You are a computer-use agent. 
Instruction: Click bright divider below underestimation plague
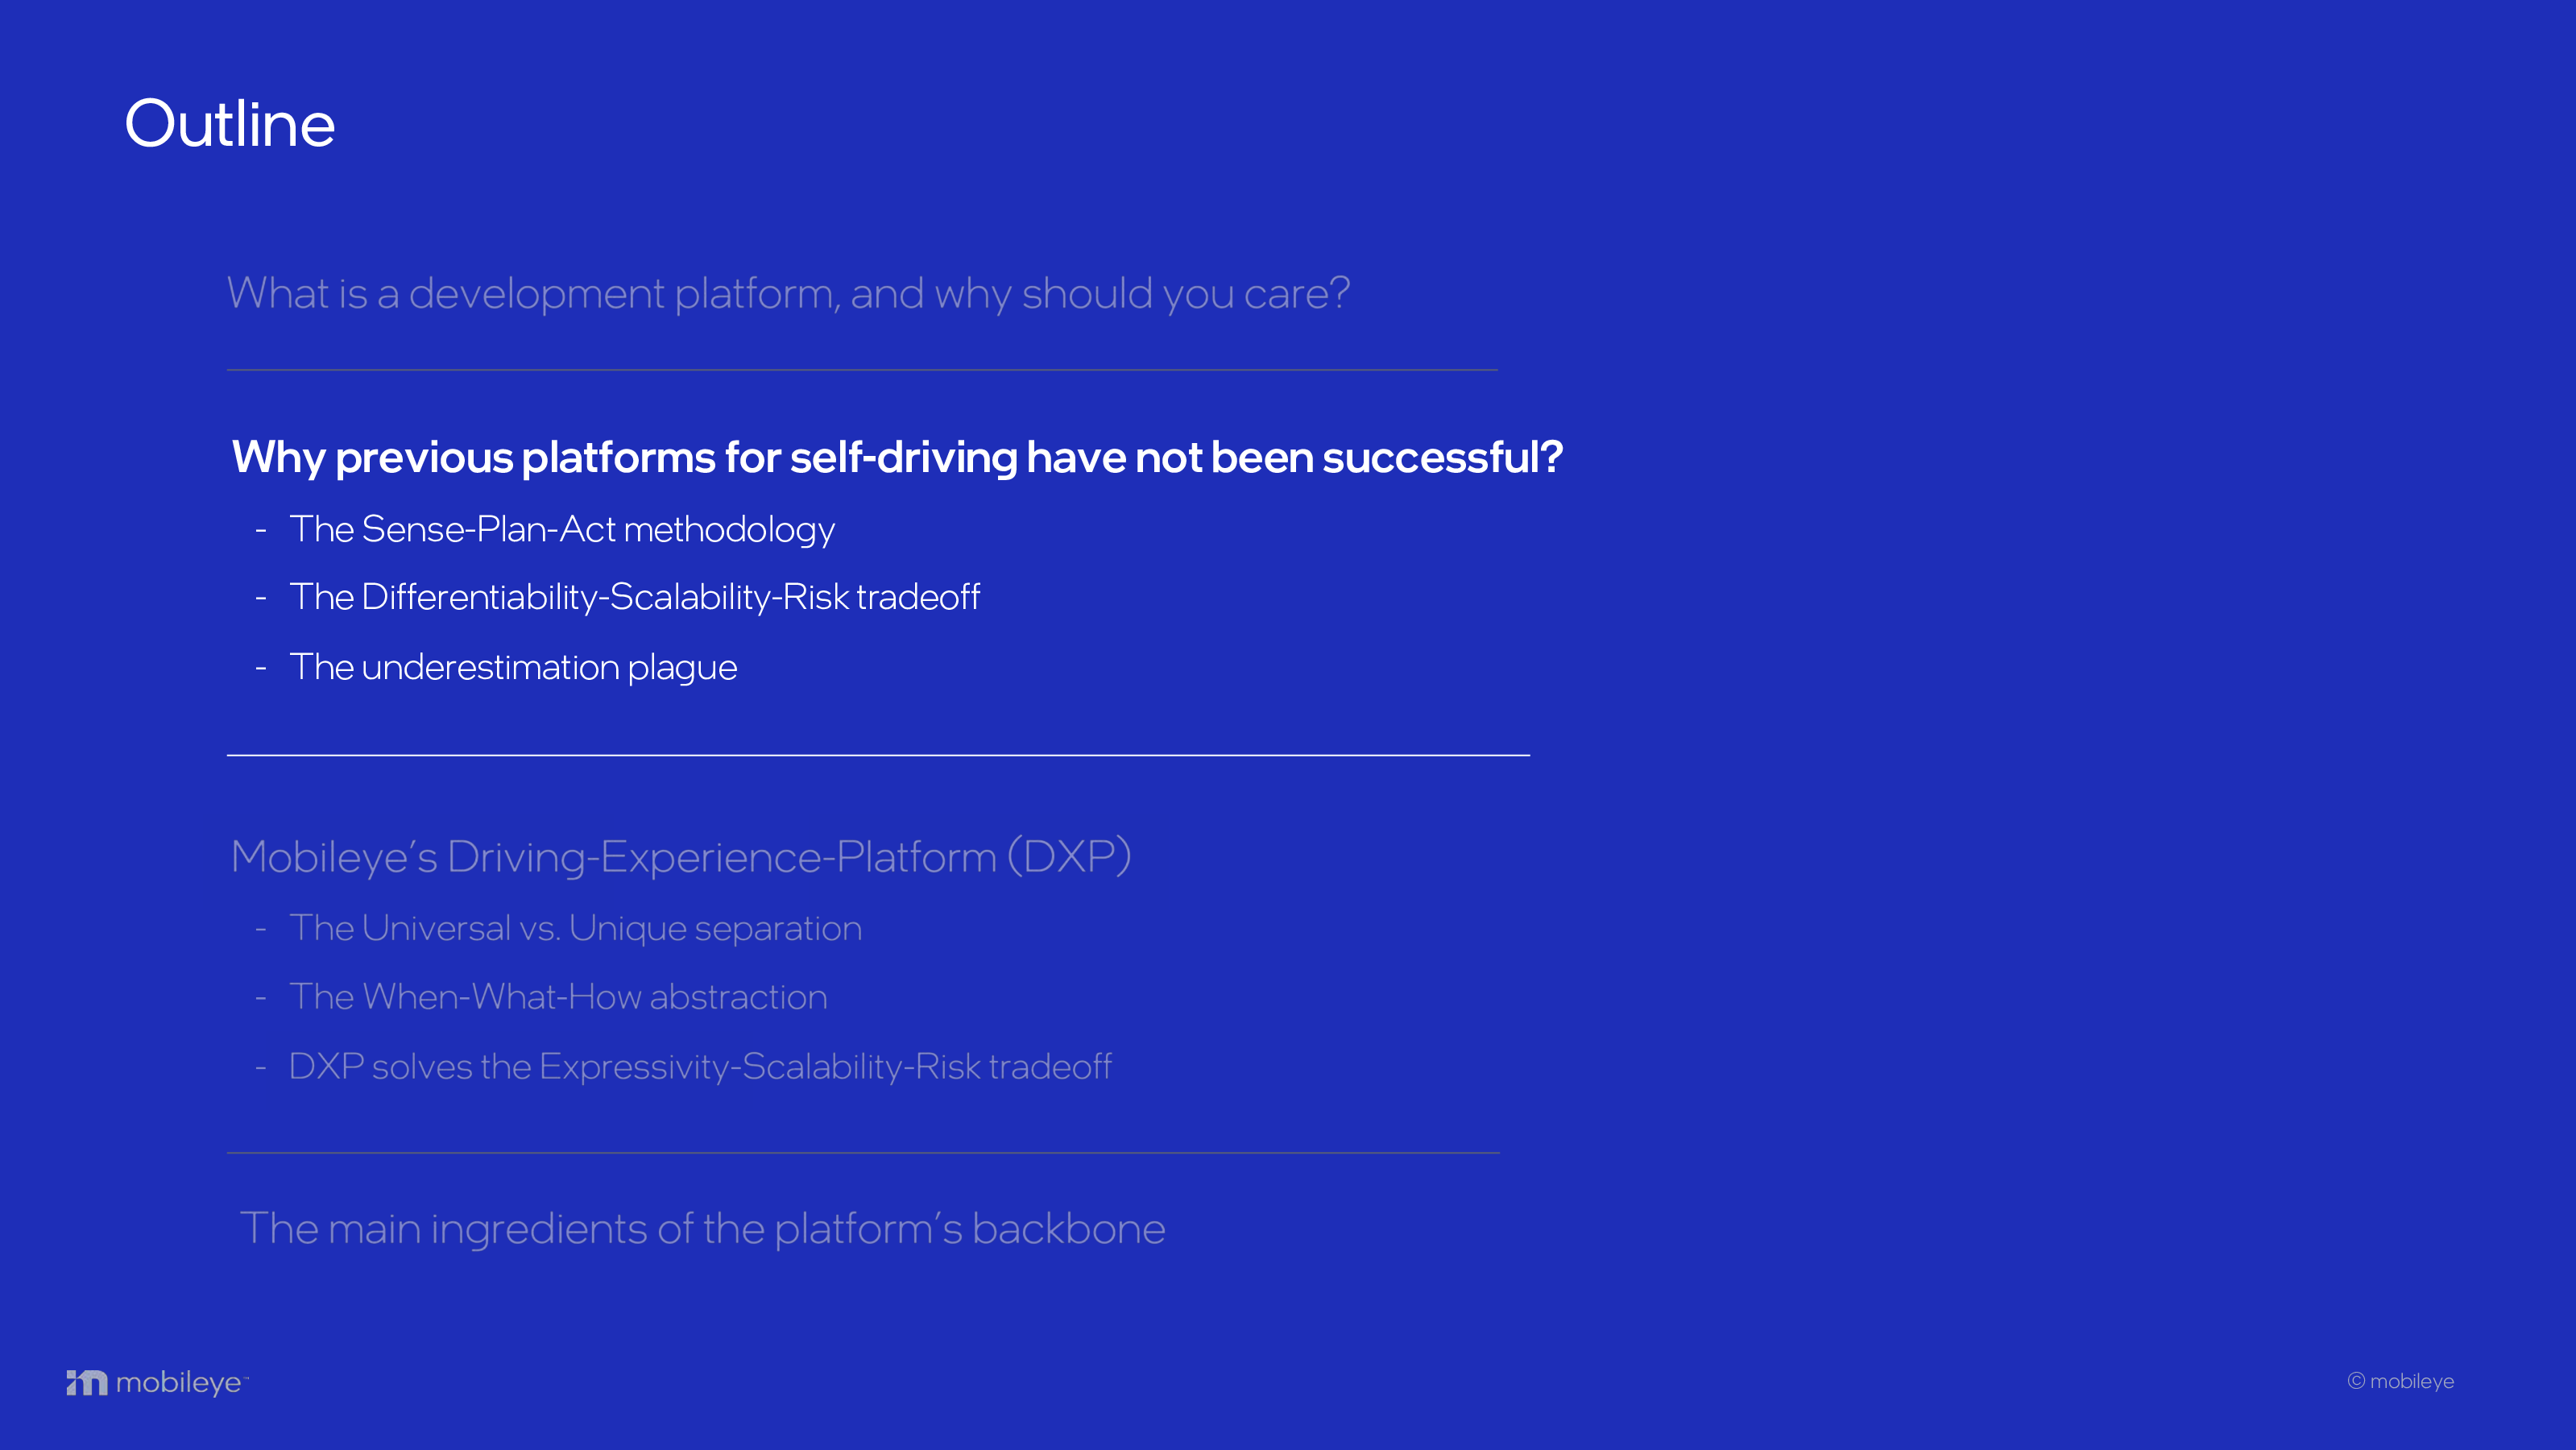pyautogui.click(x=878, y=755)
